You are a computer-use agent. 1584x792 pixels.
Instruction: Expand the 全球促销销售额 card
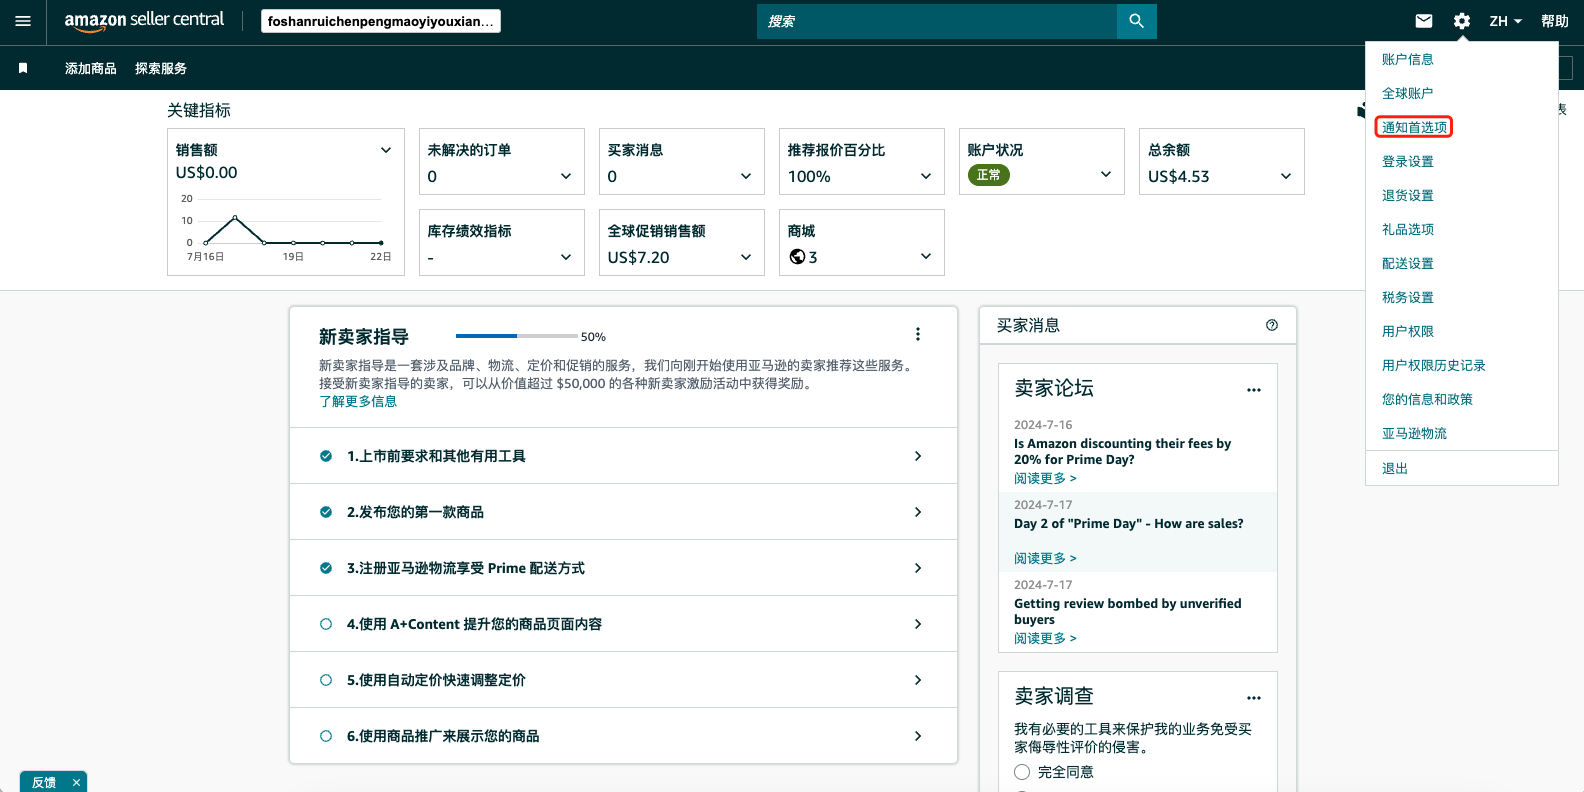pos(746,257)
